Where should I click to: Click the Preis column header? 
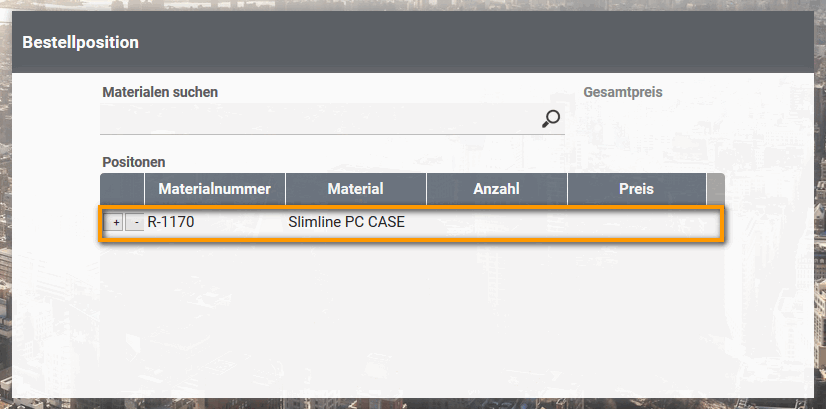tap(636, 188)
